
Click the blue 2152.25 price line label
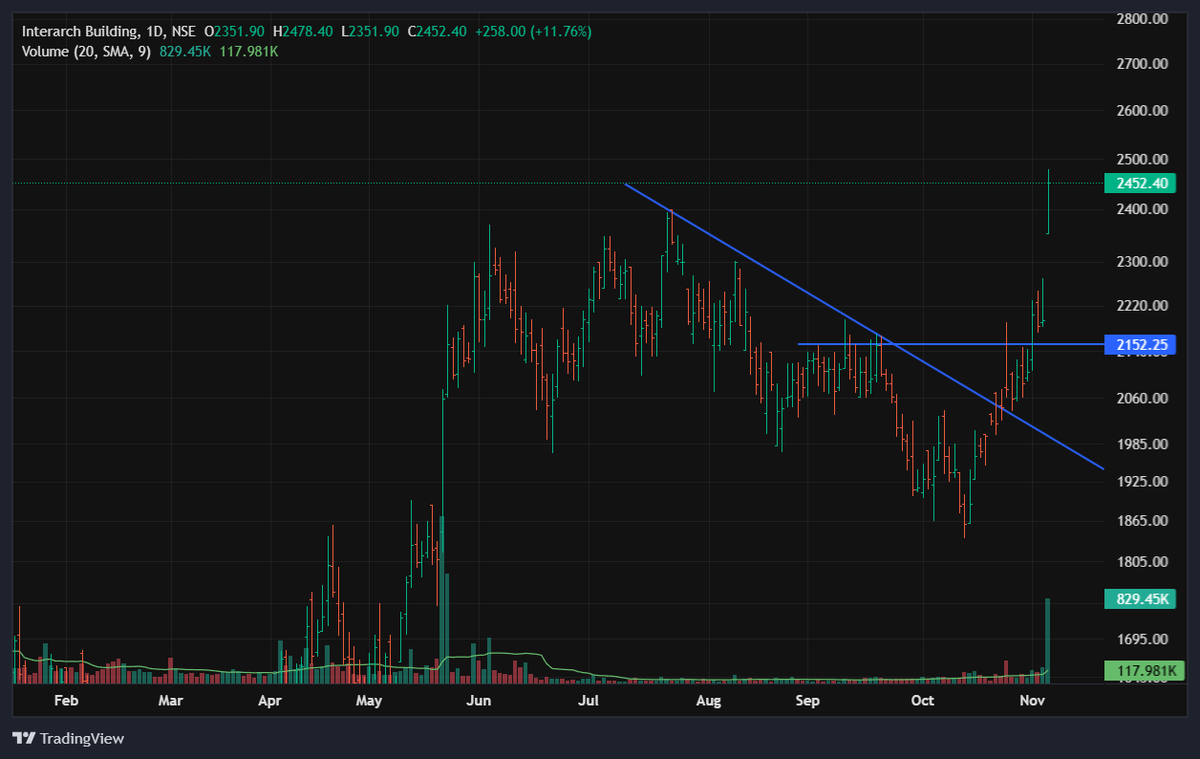pyautogui.click(x=1140, y=345)
